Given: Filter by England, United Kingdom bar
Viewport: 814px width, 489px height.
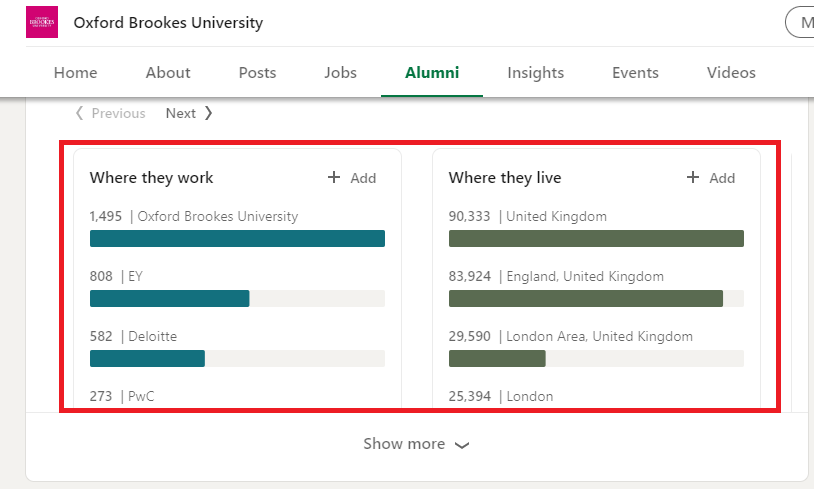Looking at the screenshot, I should coord(596,298).
